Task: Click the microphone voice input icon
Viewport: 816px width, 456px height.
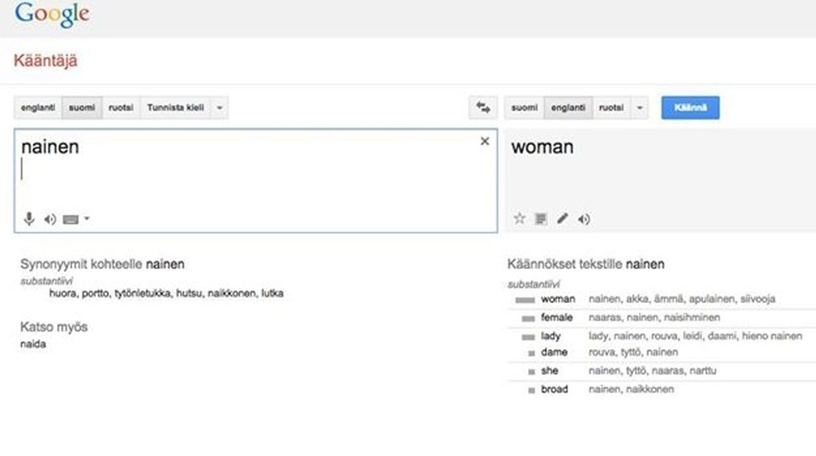Action: pos(29,219)
